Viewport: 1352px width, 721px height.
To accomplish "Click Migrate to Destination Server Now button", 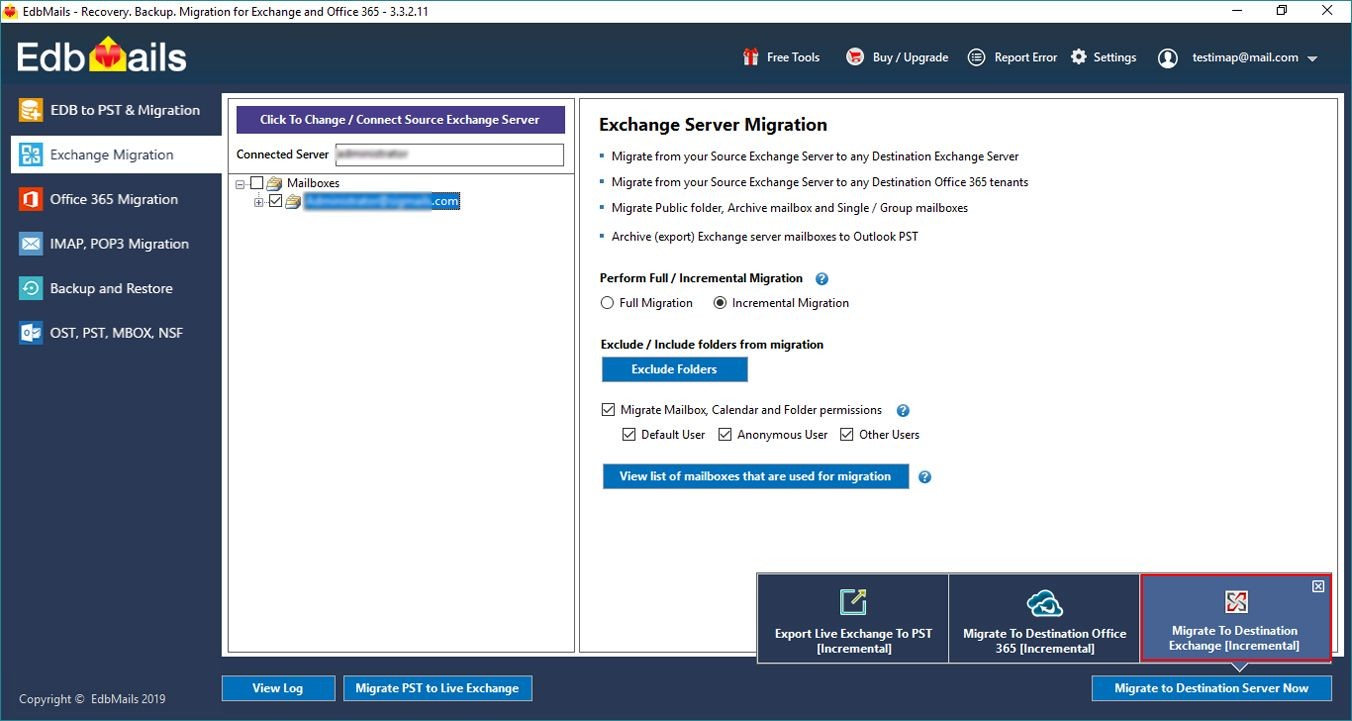I will 1211,688.
